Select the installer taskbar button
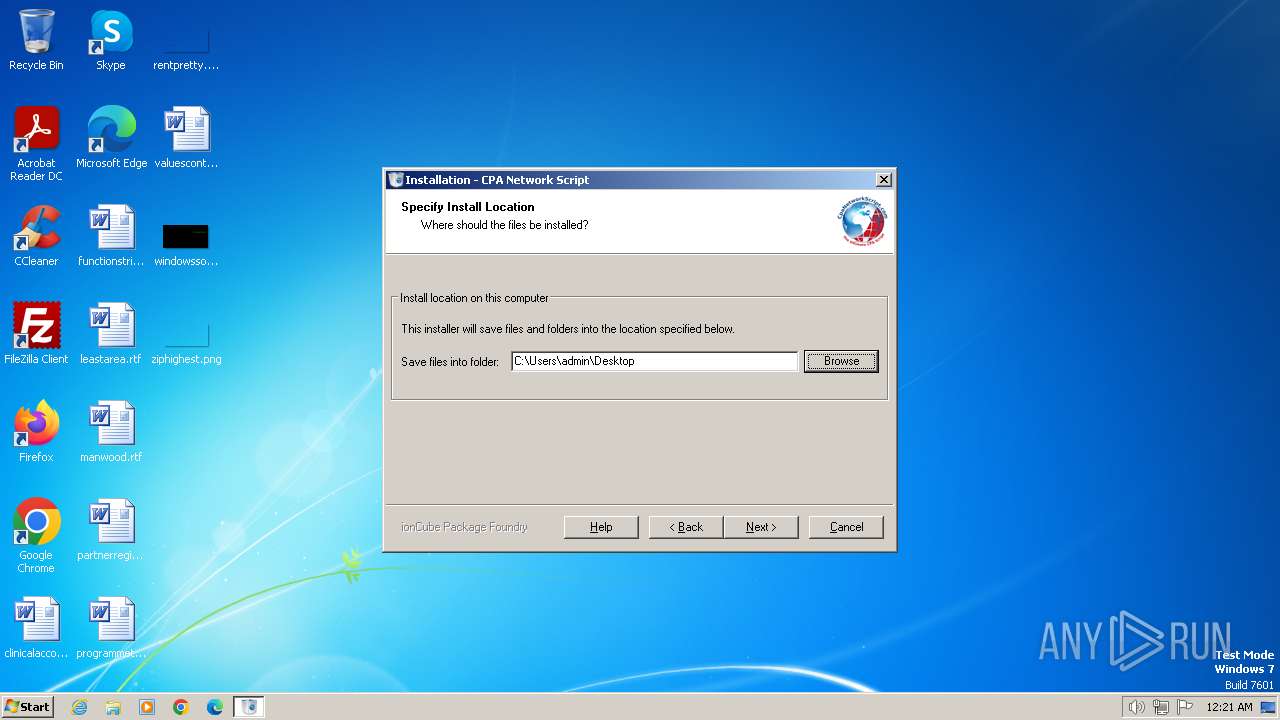1280x720 pixels. tap(249, 707)
